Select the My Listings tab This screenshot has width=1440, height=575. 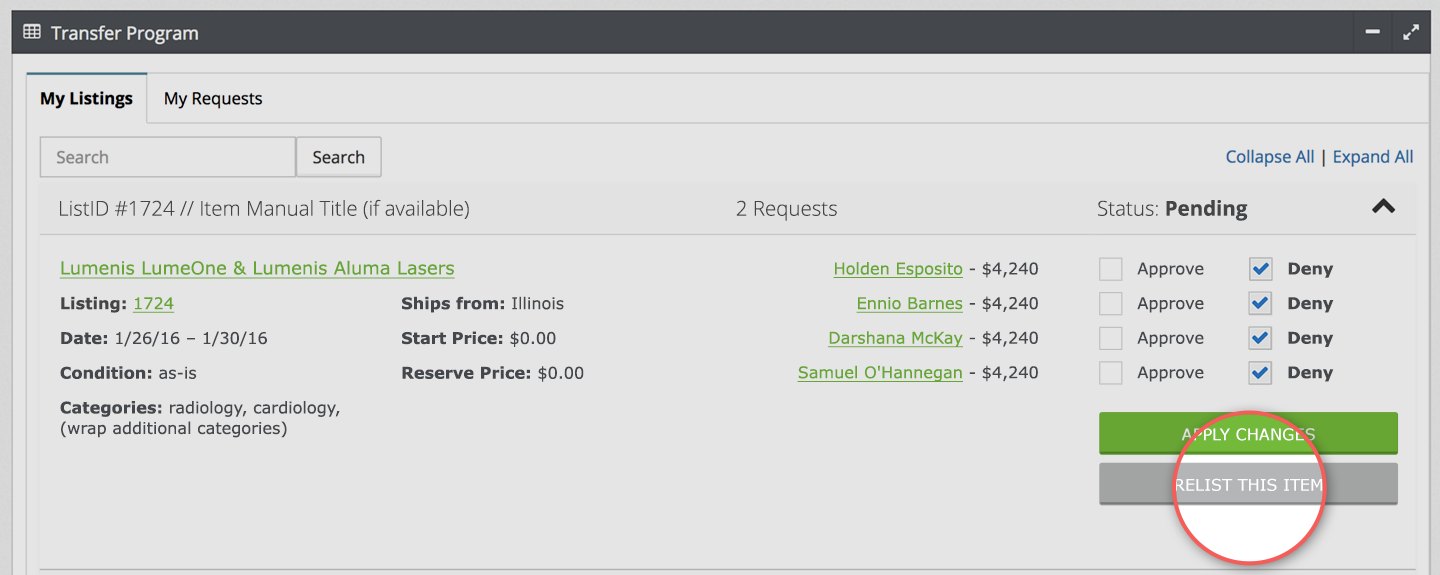coord(86,98)
